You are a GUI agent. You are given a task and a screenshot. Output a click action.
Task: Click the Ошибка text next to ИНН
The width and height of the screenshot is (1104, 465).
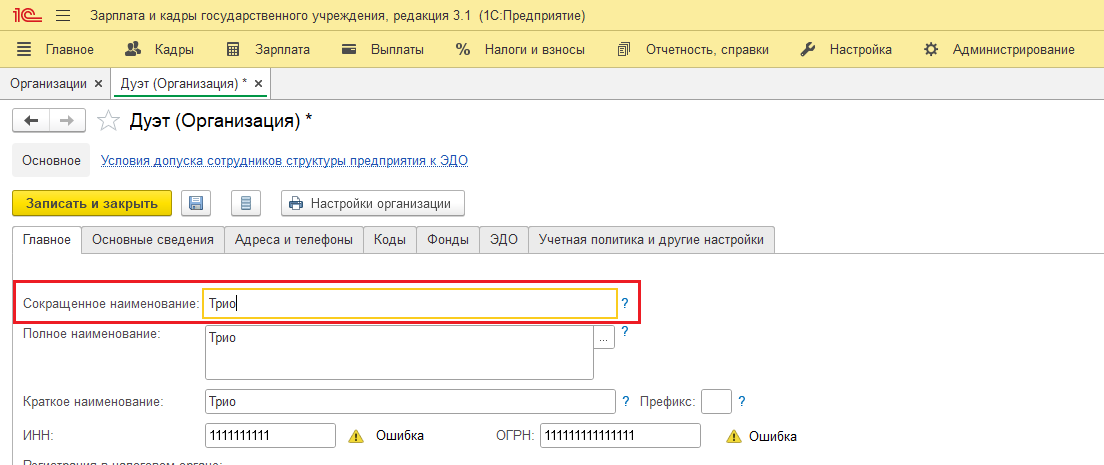(x=400, y=435)
